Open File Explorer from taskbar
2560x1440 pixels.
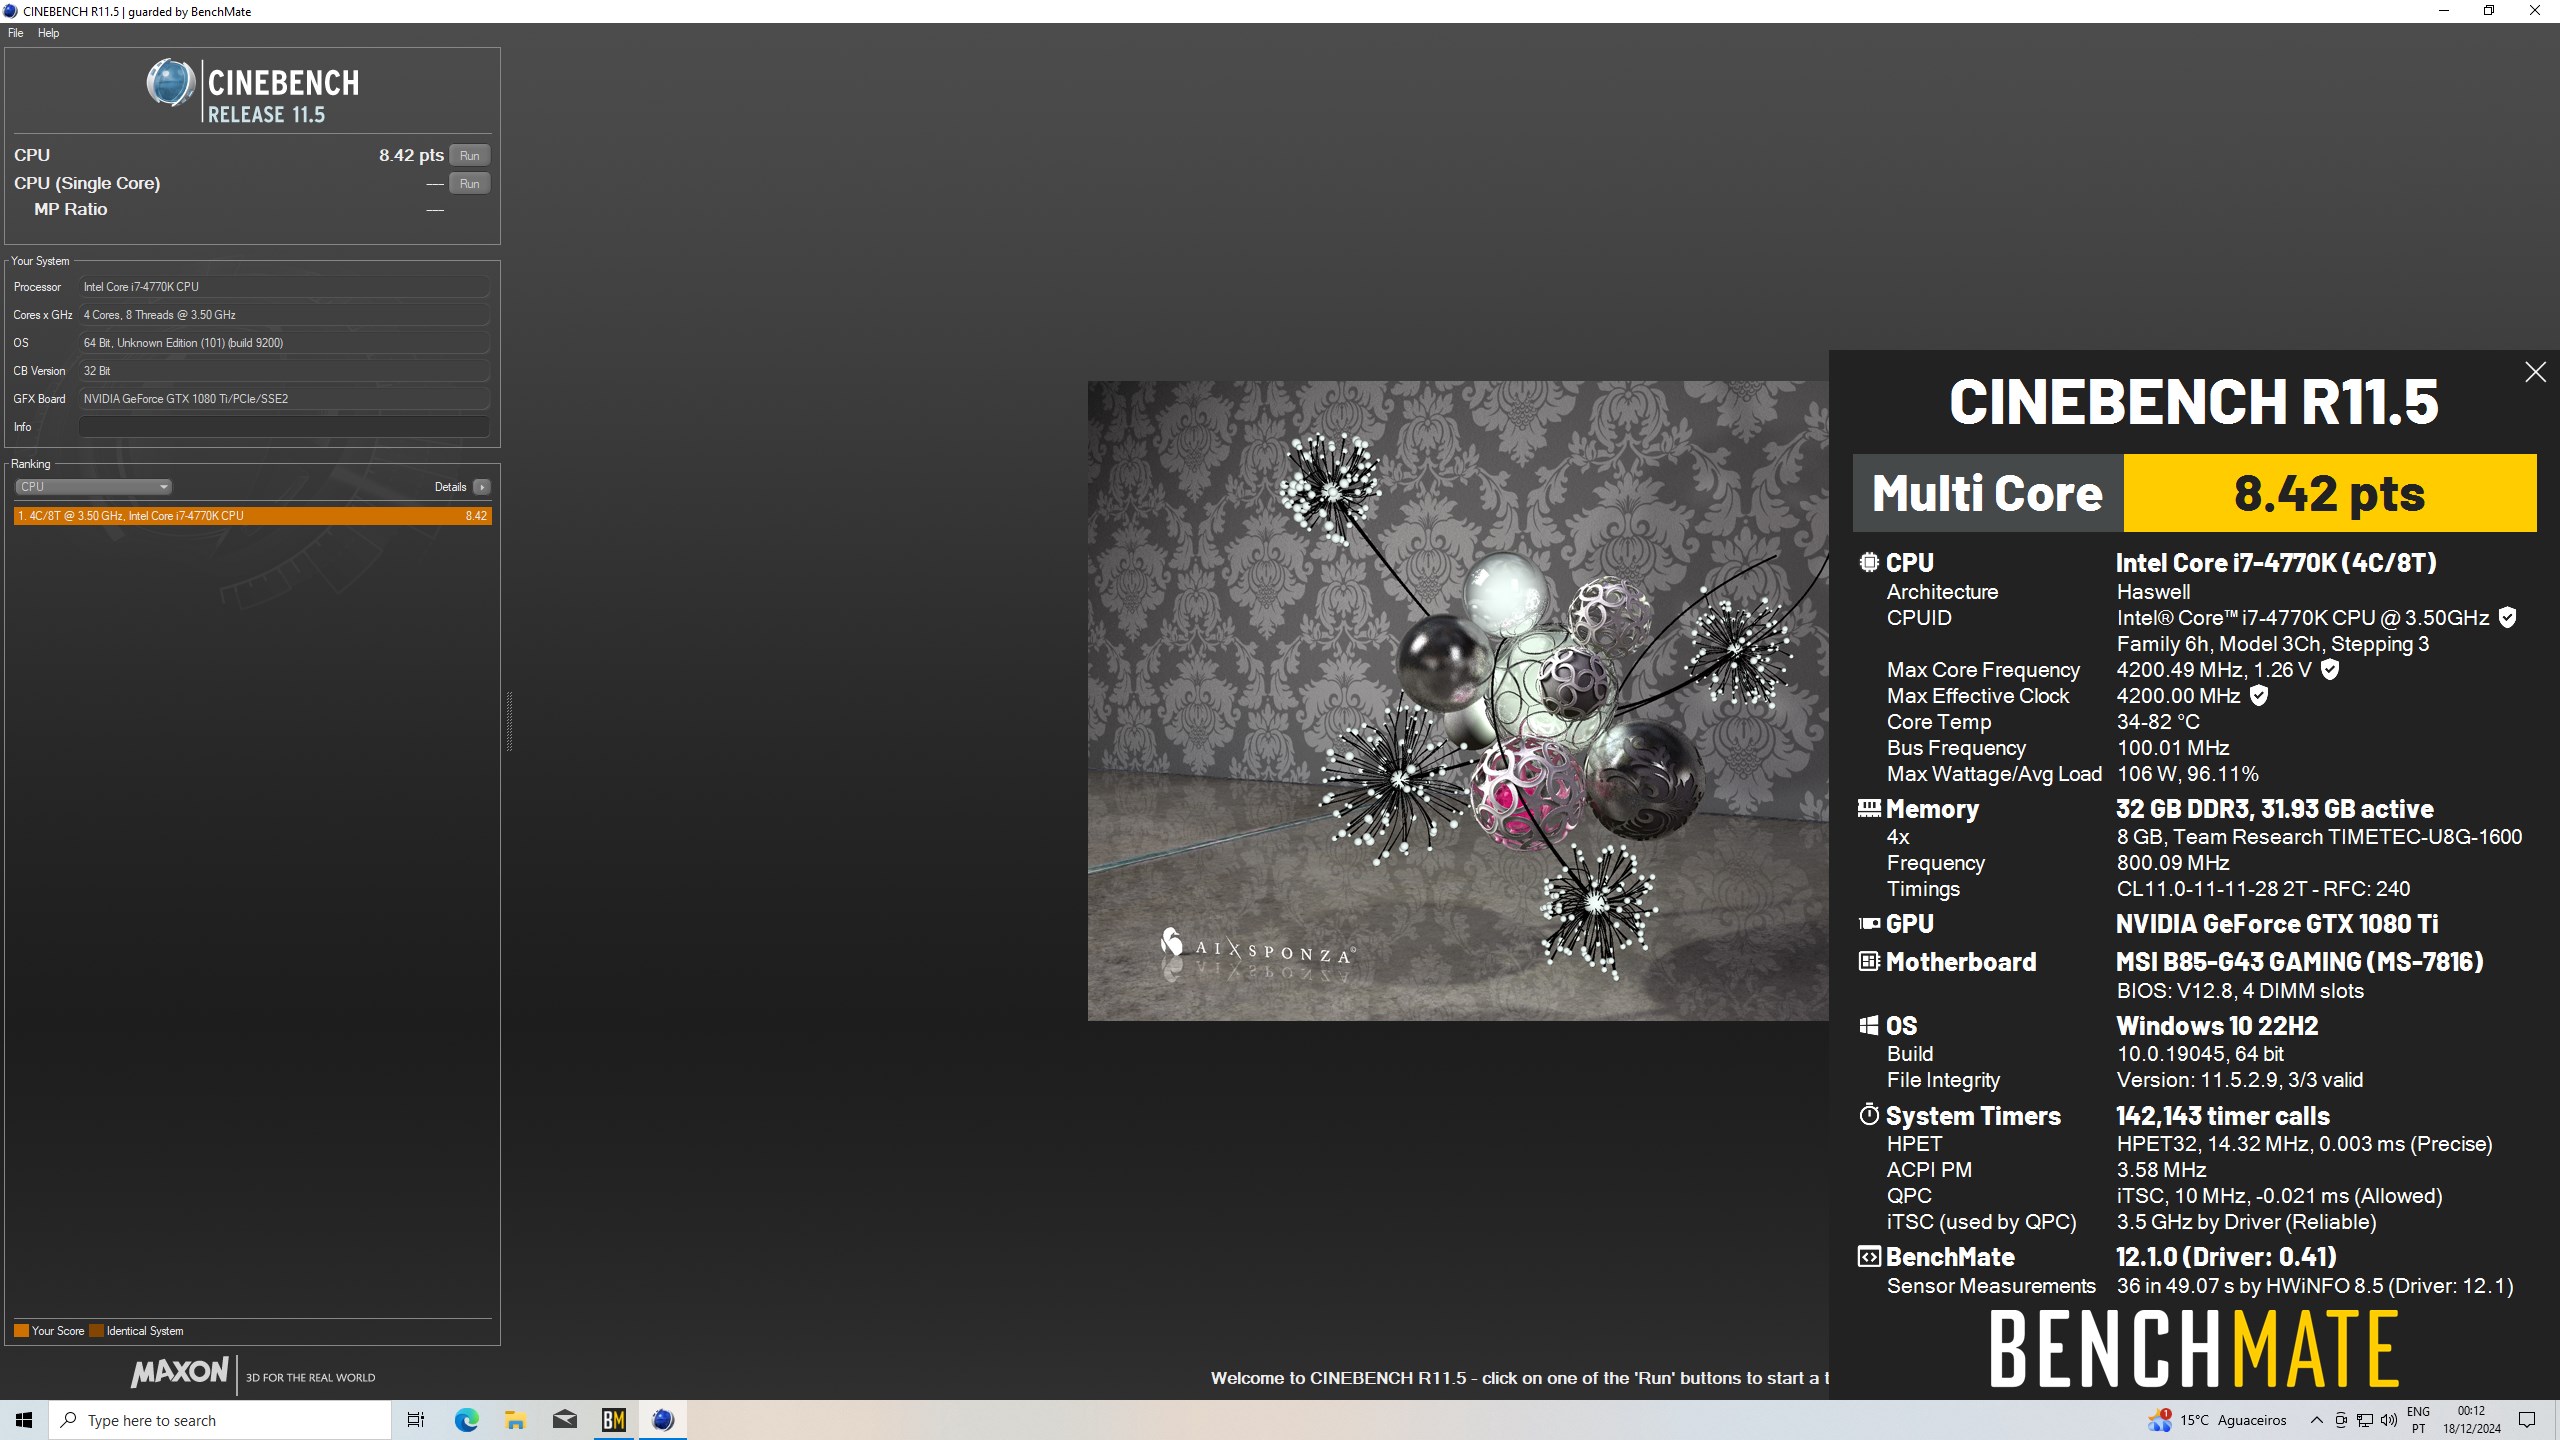click(515, 1420)
